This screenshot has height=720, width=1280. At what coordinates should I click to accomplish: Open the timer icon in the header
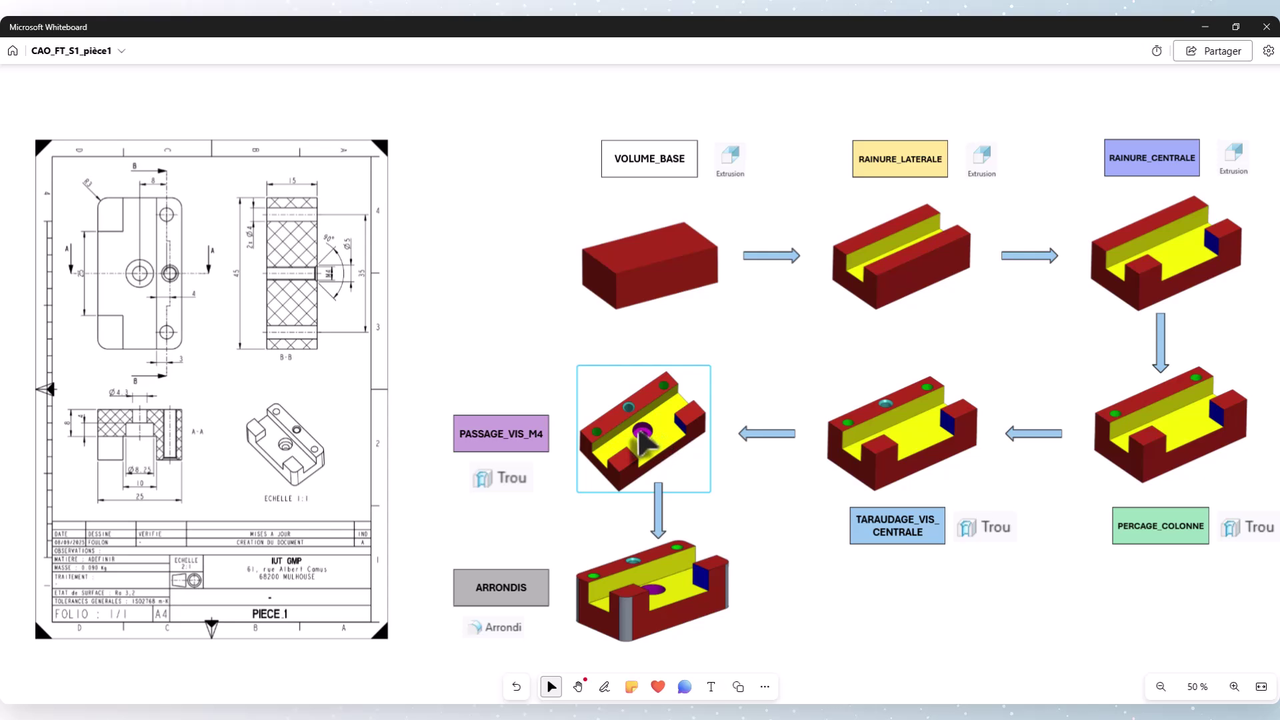1157,51
